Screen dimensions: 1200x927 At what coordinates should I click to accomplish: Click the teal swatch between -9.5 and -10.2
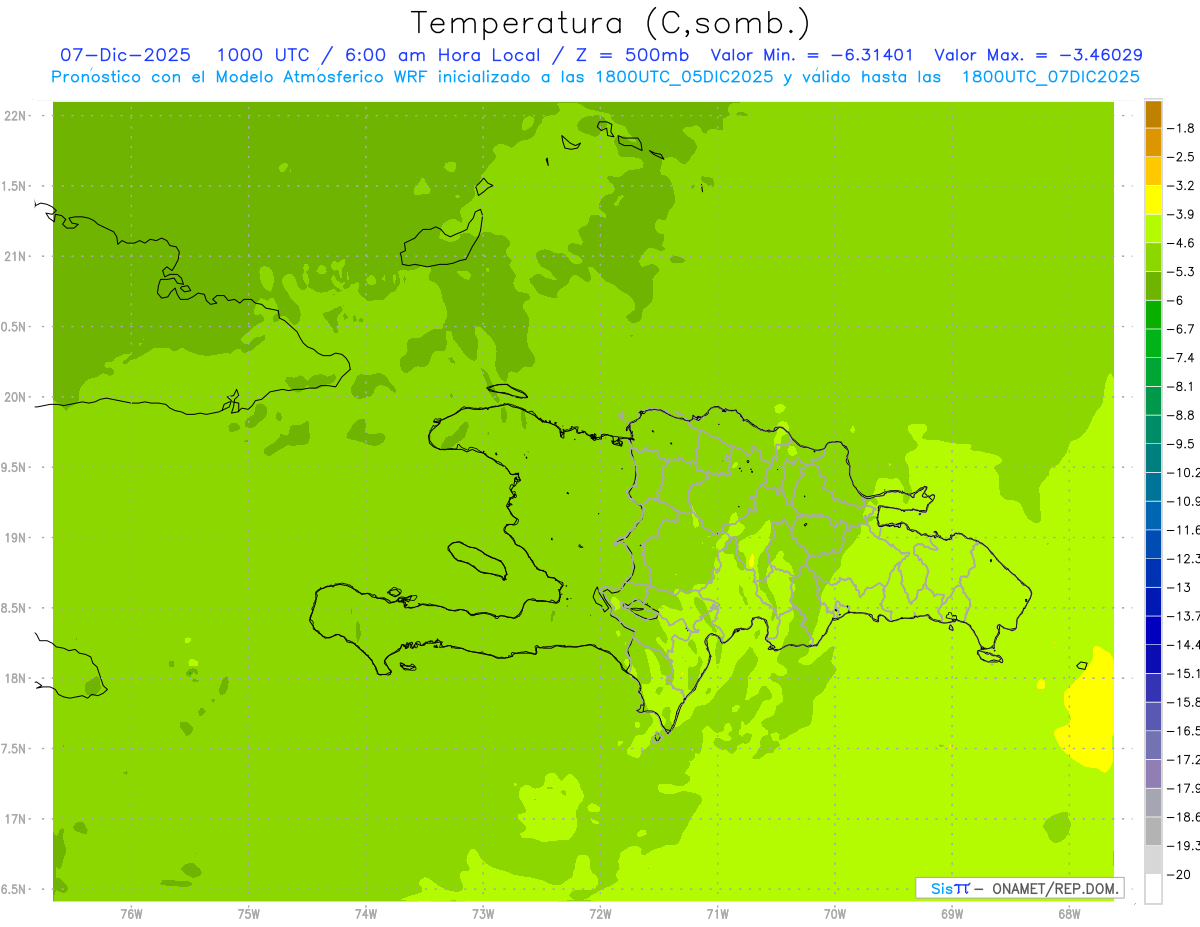coord(1153,457)
